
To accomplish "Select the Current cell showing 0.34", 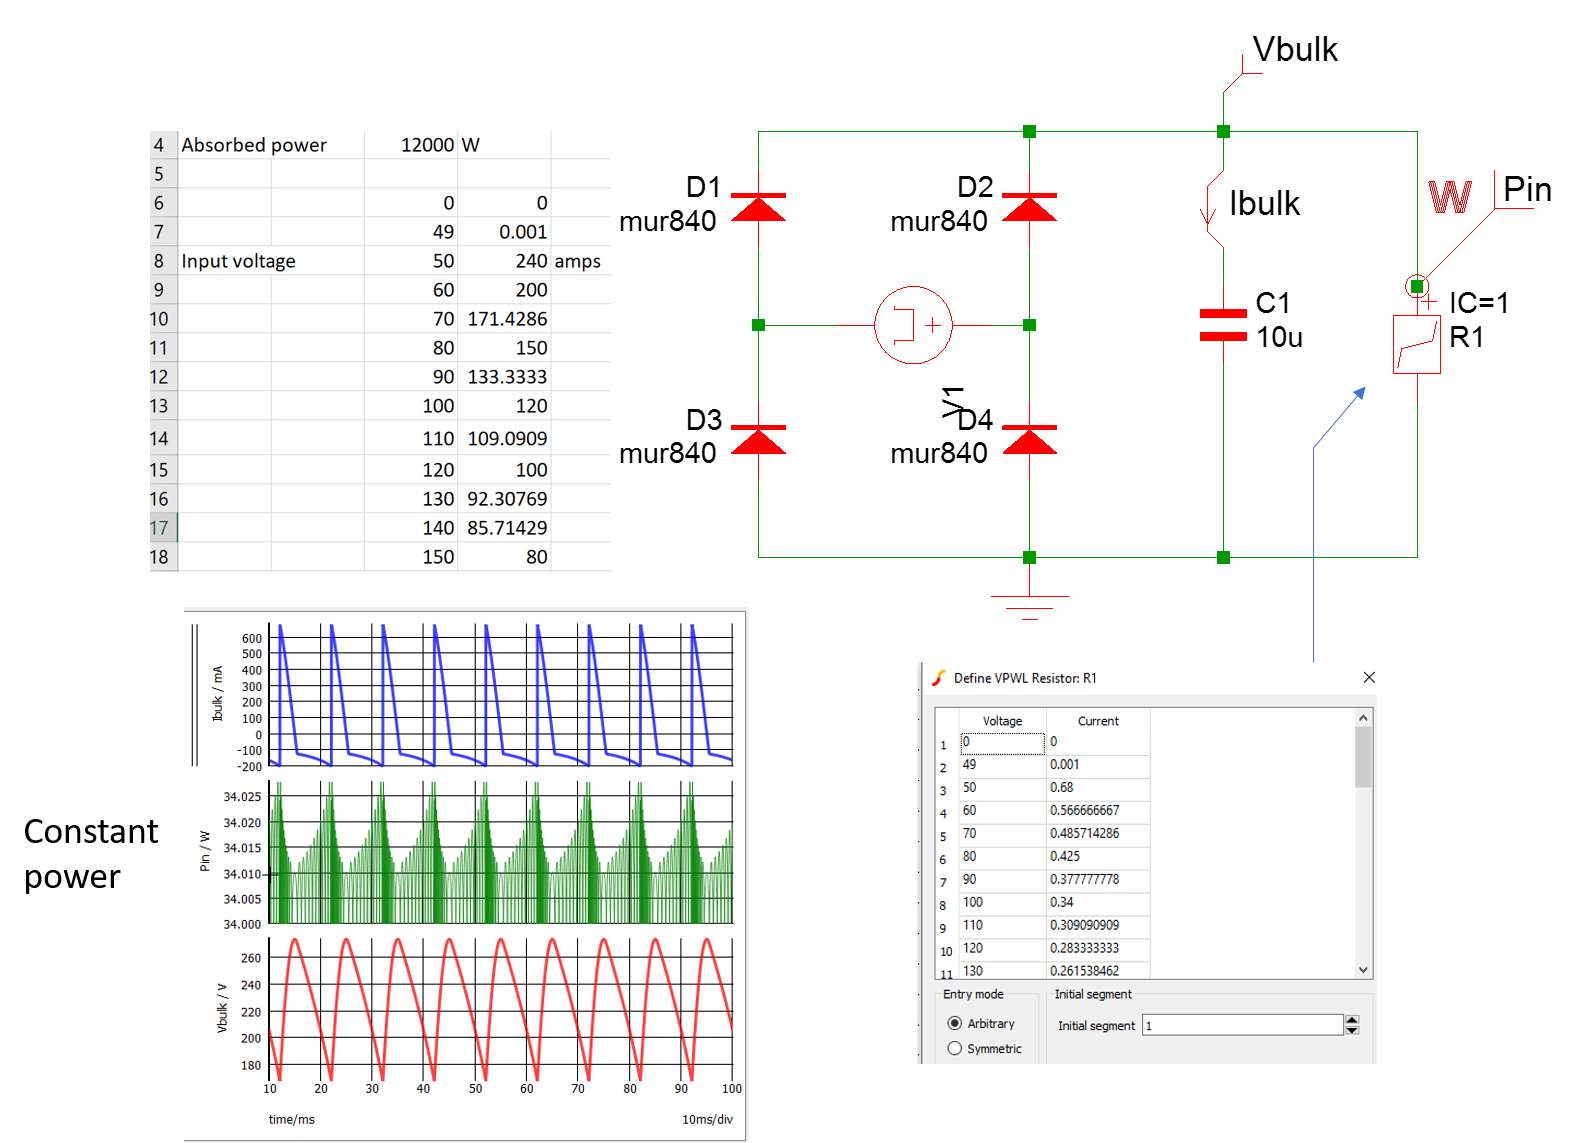I will [x=1098, y=903].
